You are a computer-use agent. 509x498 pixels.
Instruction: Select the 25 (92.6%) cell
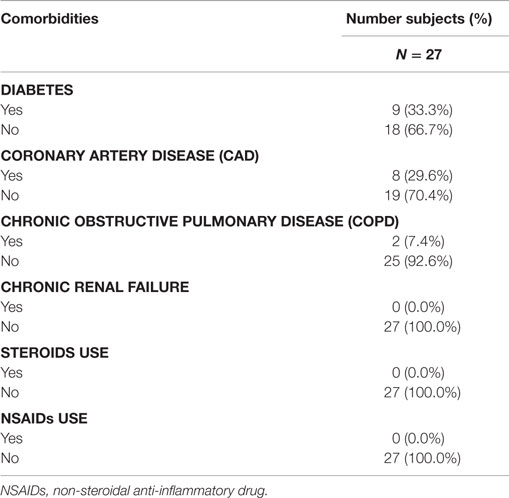(418, 261)
